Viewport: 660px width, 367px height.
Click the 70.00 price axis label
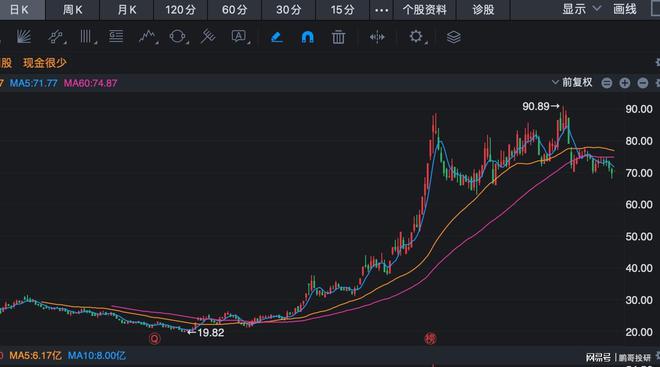click(x=639, y=173)
